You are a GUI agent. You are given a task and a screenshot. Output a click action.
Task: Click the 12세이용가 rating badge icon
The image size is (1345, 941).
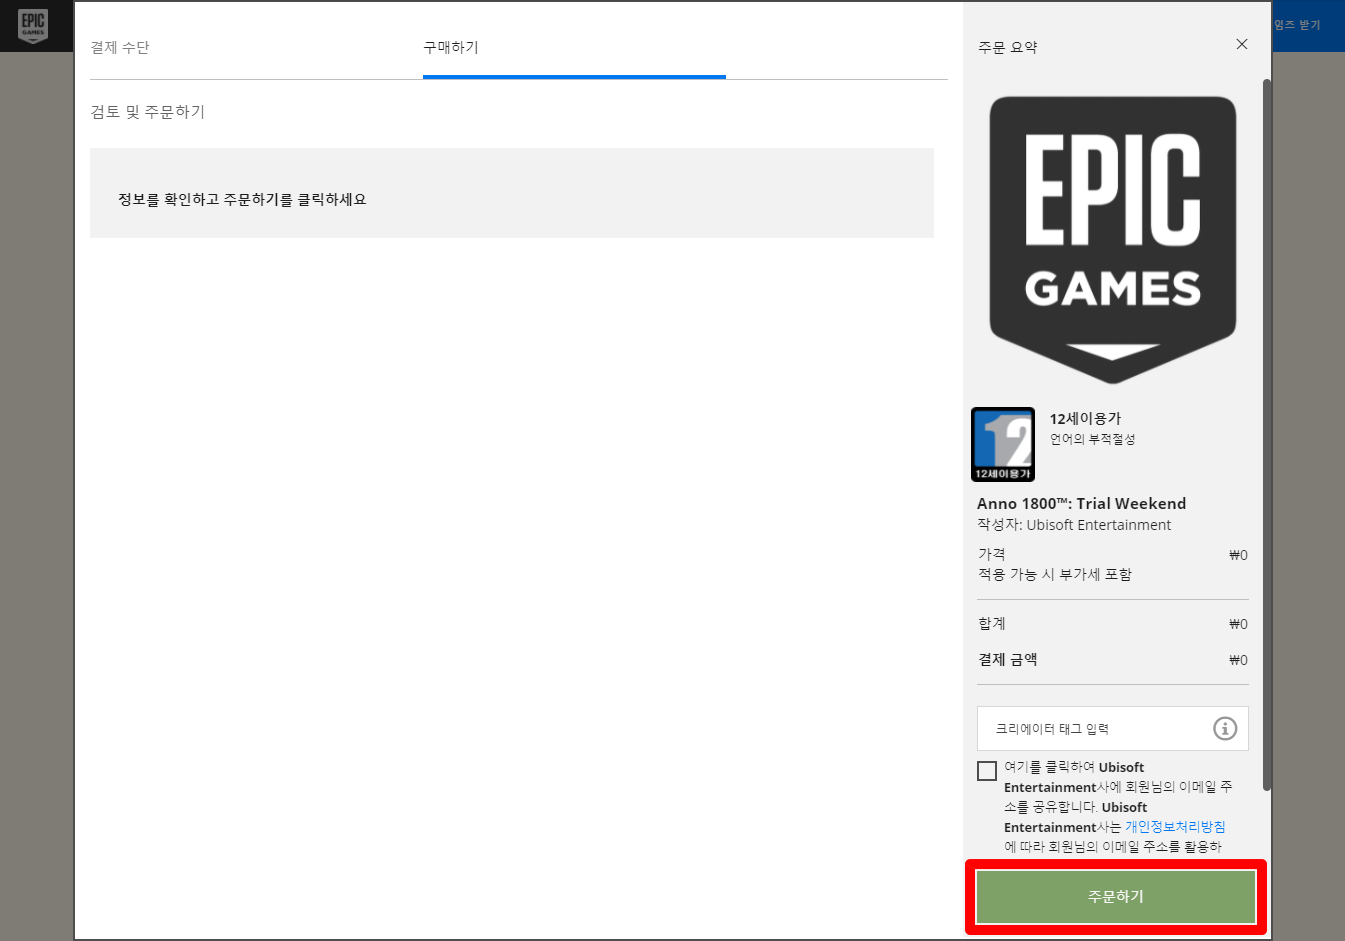point(1003,444)
